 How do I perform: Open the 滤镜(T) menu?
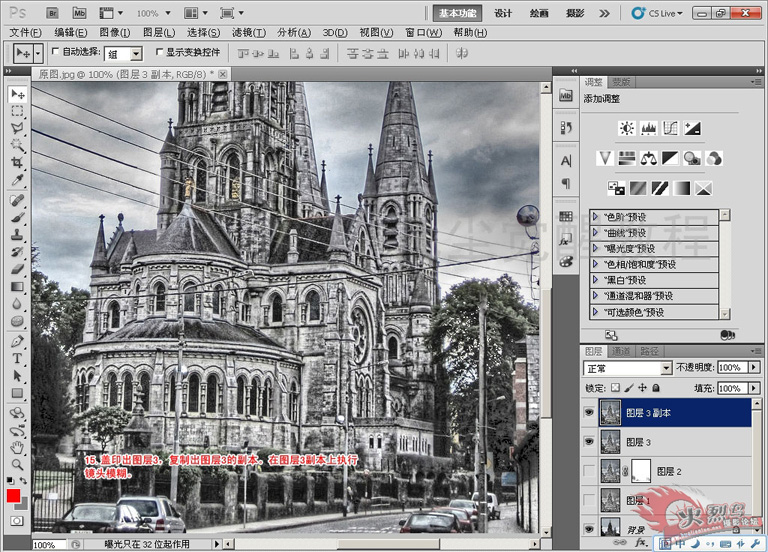coord(249,33)
